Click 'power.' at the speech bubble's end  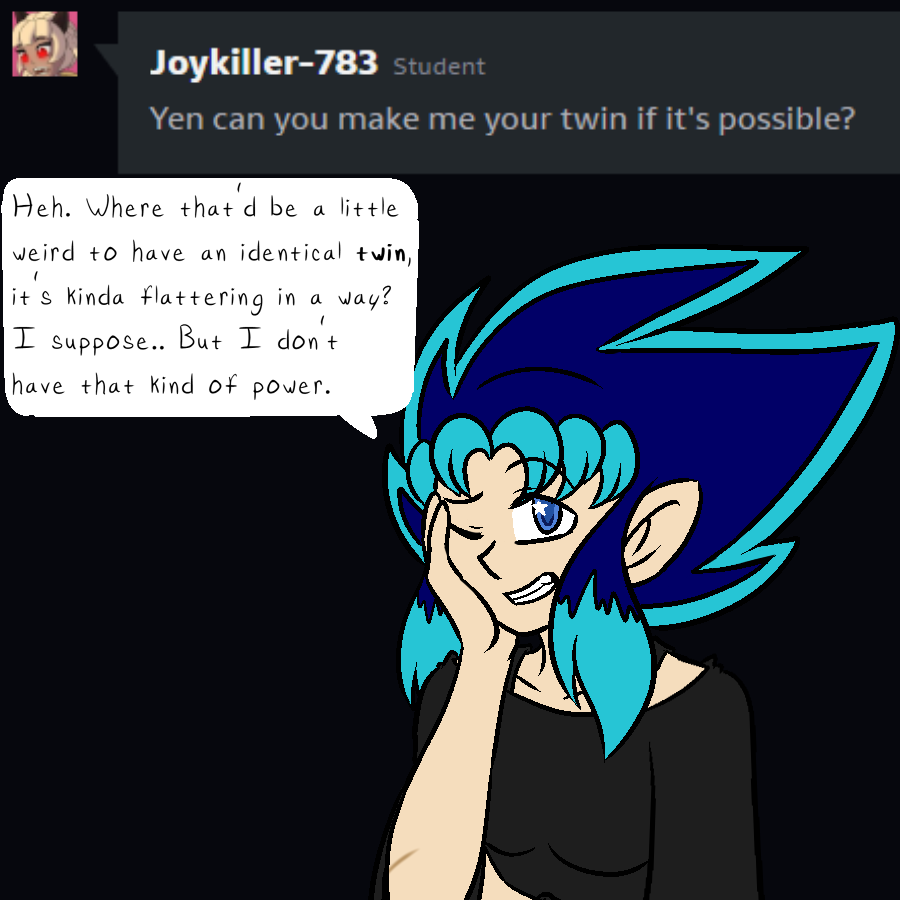coord(292,386)
